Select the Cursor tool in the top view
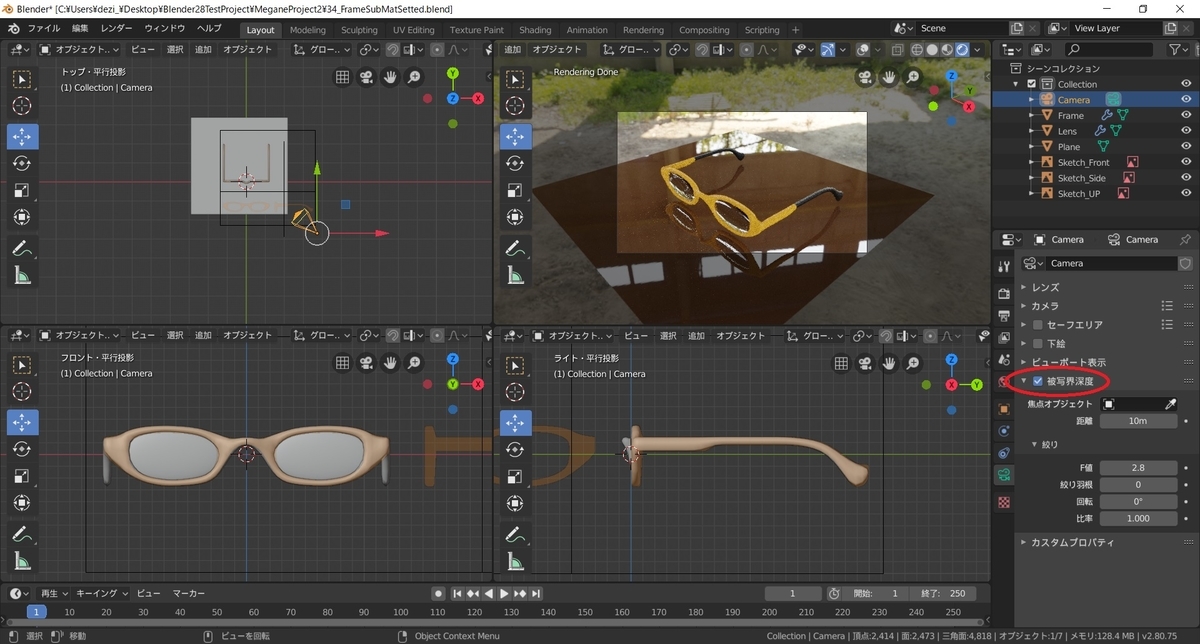1200x644 pixels. [x=22, y=105]
